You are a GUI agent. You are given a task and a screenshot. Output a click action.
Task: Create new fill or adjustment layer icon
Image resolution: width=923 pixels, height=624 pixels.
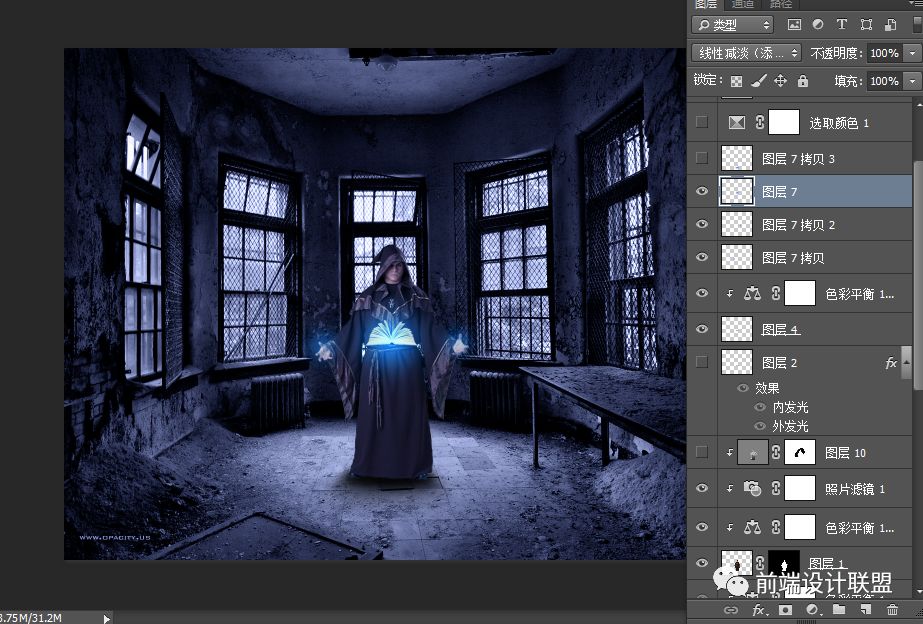point(812,610)
